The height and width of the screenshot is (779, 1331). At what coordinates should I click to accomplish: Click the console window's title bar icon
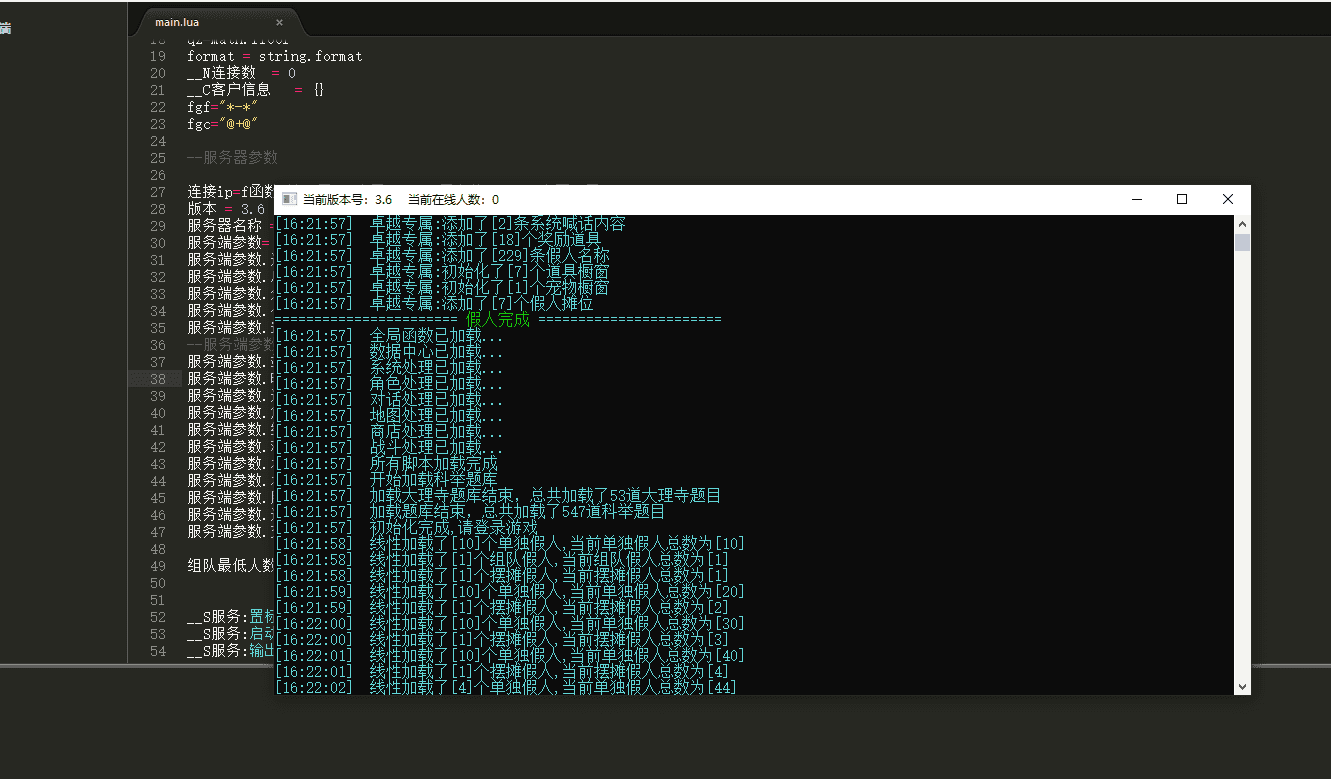pos(288,200)
